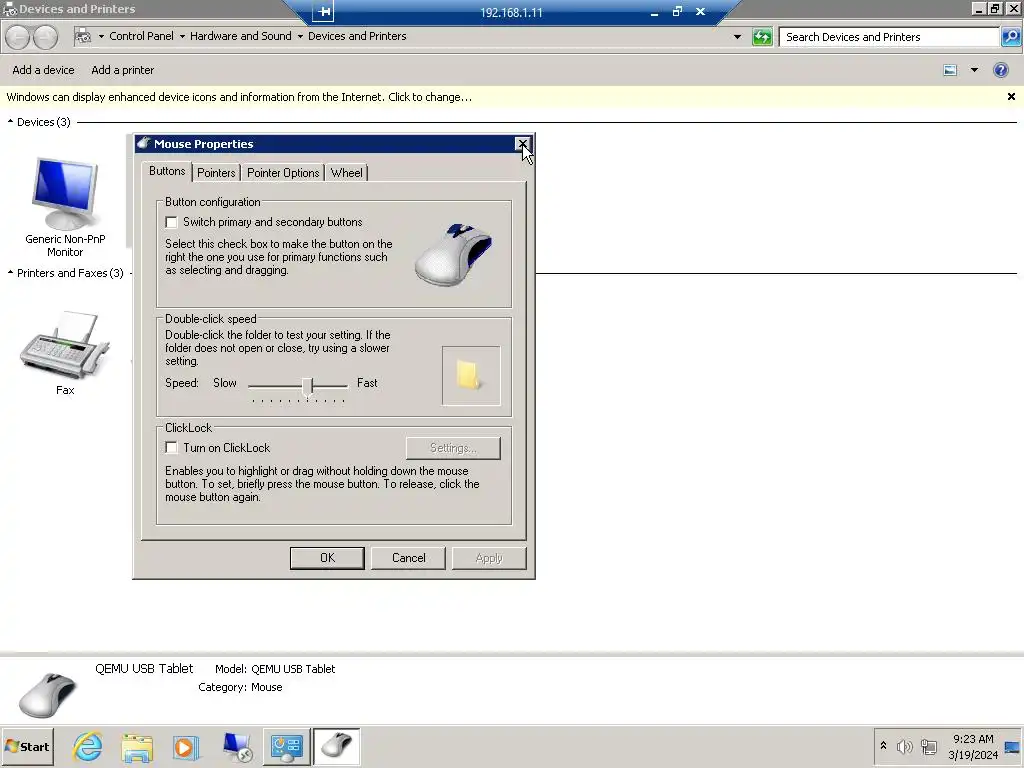Image resolution: width=1024 pixels, height=768 pixels.
Task: Switch to Control Panel taskbar button
Action: pyautogui.click(x=287, y=746)
